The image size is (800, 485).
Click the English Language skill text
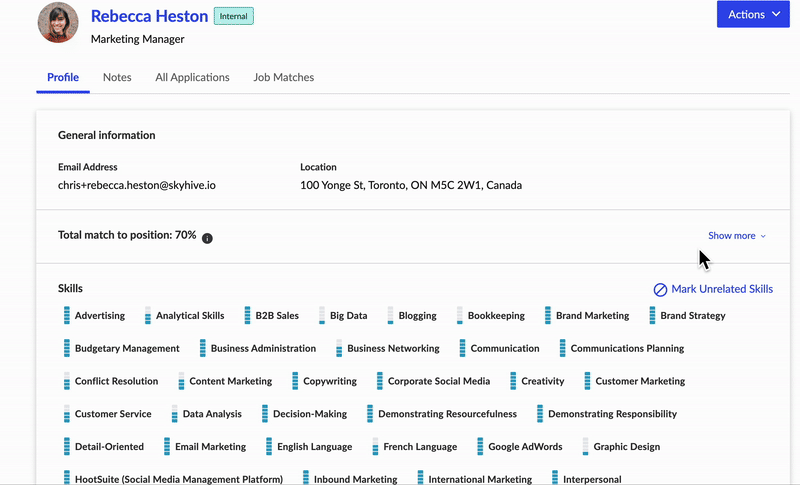click(314, 447)
